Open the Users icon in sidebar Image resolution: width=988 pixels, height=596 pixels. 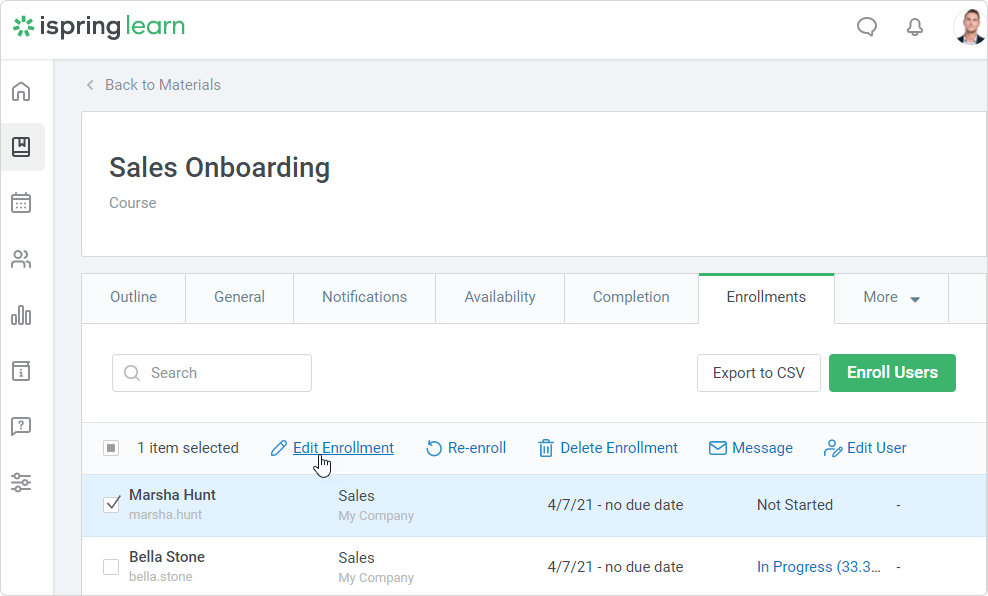click(x=21, y=260)
